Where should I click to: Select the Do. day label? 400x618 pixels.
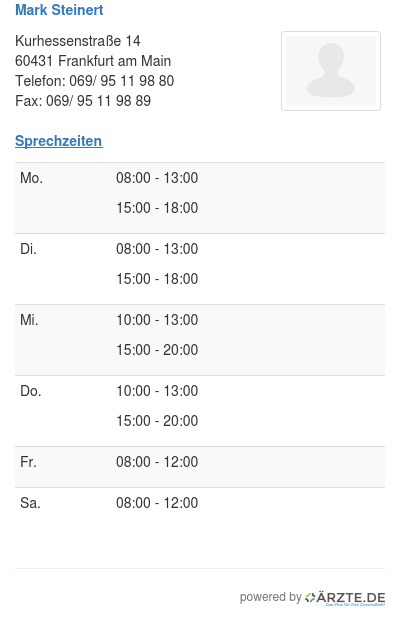pyautogui.click(x=31, y=391)
